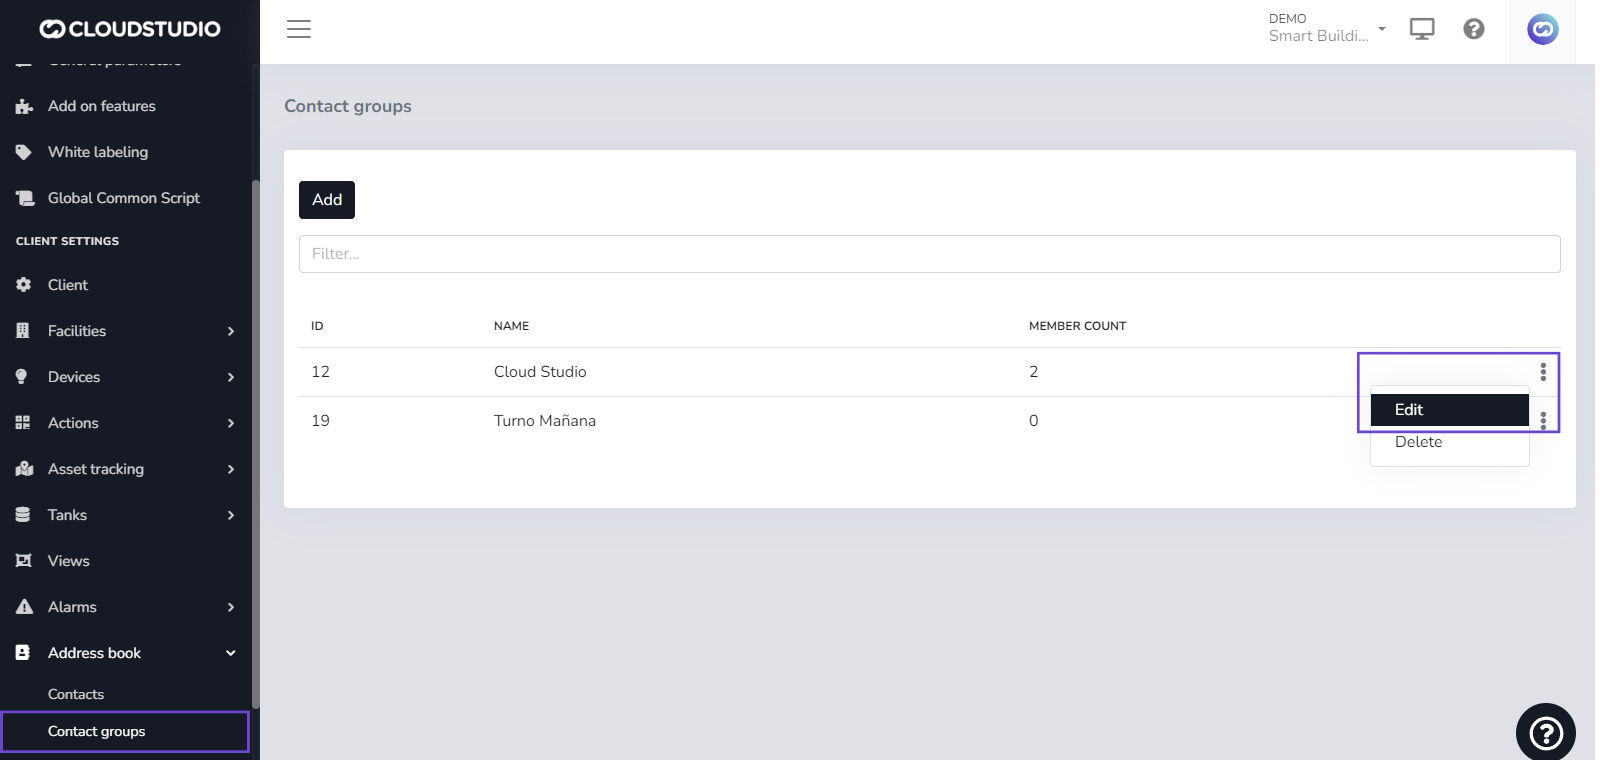Collapse the Address book section

pos(125,653)
